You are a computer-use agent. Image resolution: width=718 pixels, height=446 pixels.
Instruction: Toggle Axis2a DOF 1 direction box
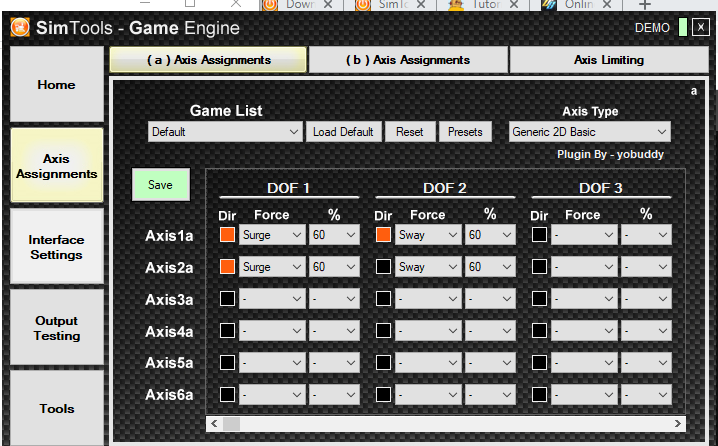[x=227, y=267]
